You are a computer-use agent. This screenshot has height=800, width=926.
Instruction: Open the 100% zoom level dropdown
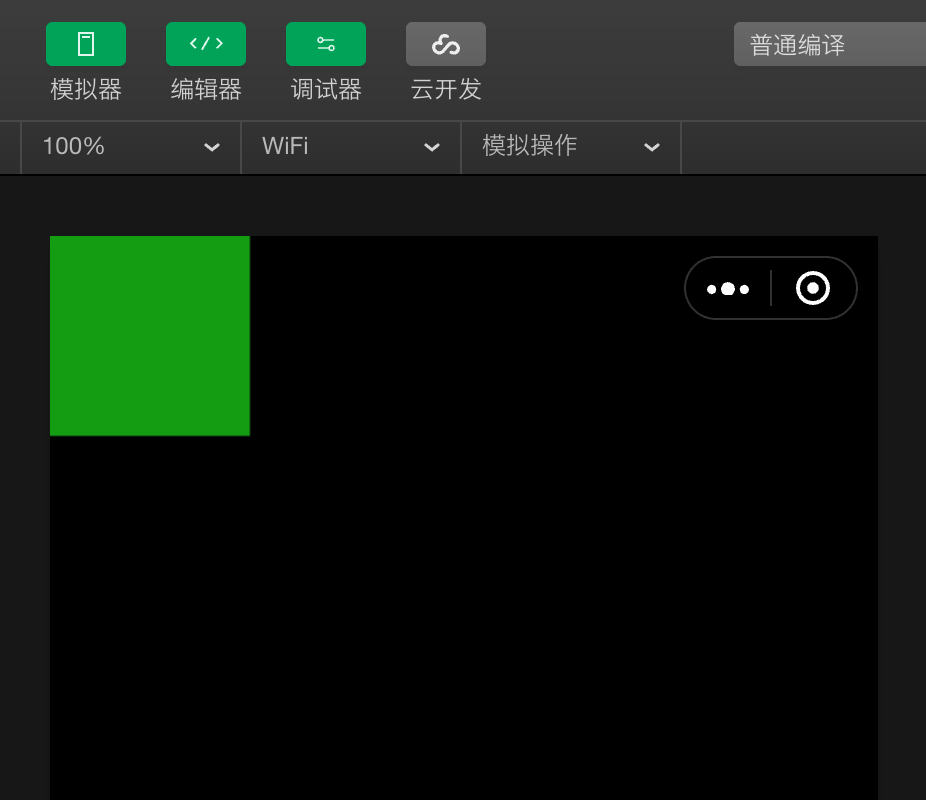pos(130,147)
